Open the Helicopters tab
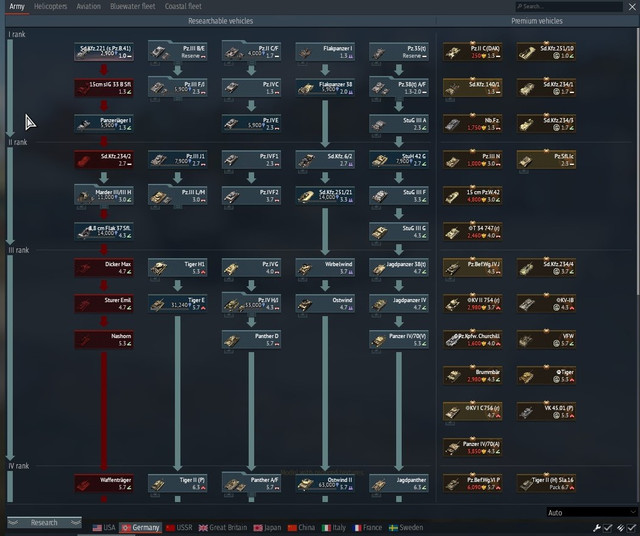Image resolution: width=640 pixels, height=536 pixels. (51, 7)
